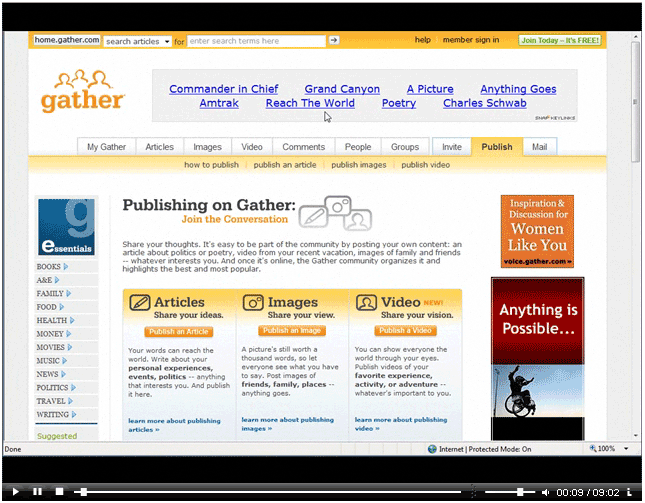Expand POLITICS category arrow
Image resolution: width=645 pixels, height=503 pixels.
click(x=73, y=387)
